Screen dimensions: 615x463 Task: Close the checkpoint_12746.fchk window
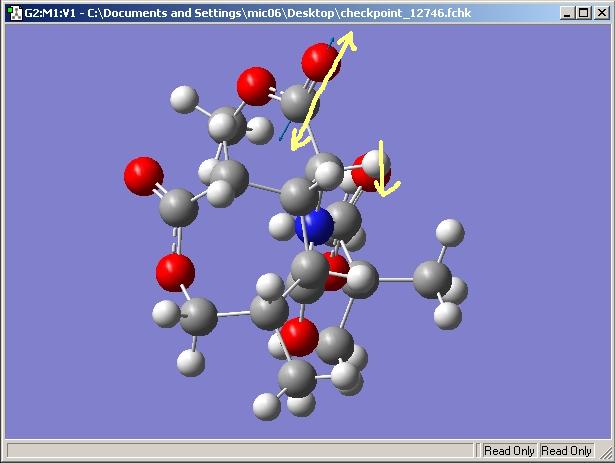(x=602, y=13)
